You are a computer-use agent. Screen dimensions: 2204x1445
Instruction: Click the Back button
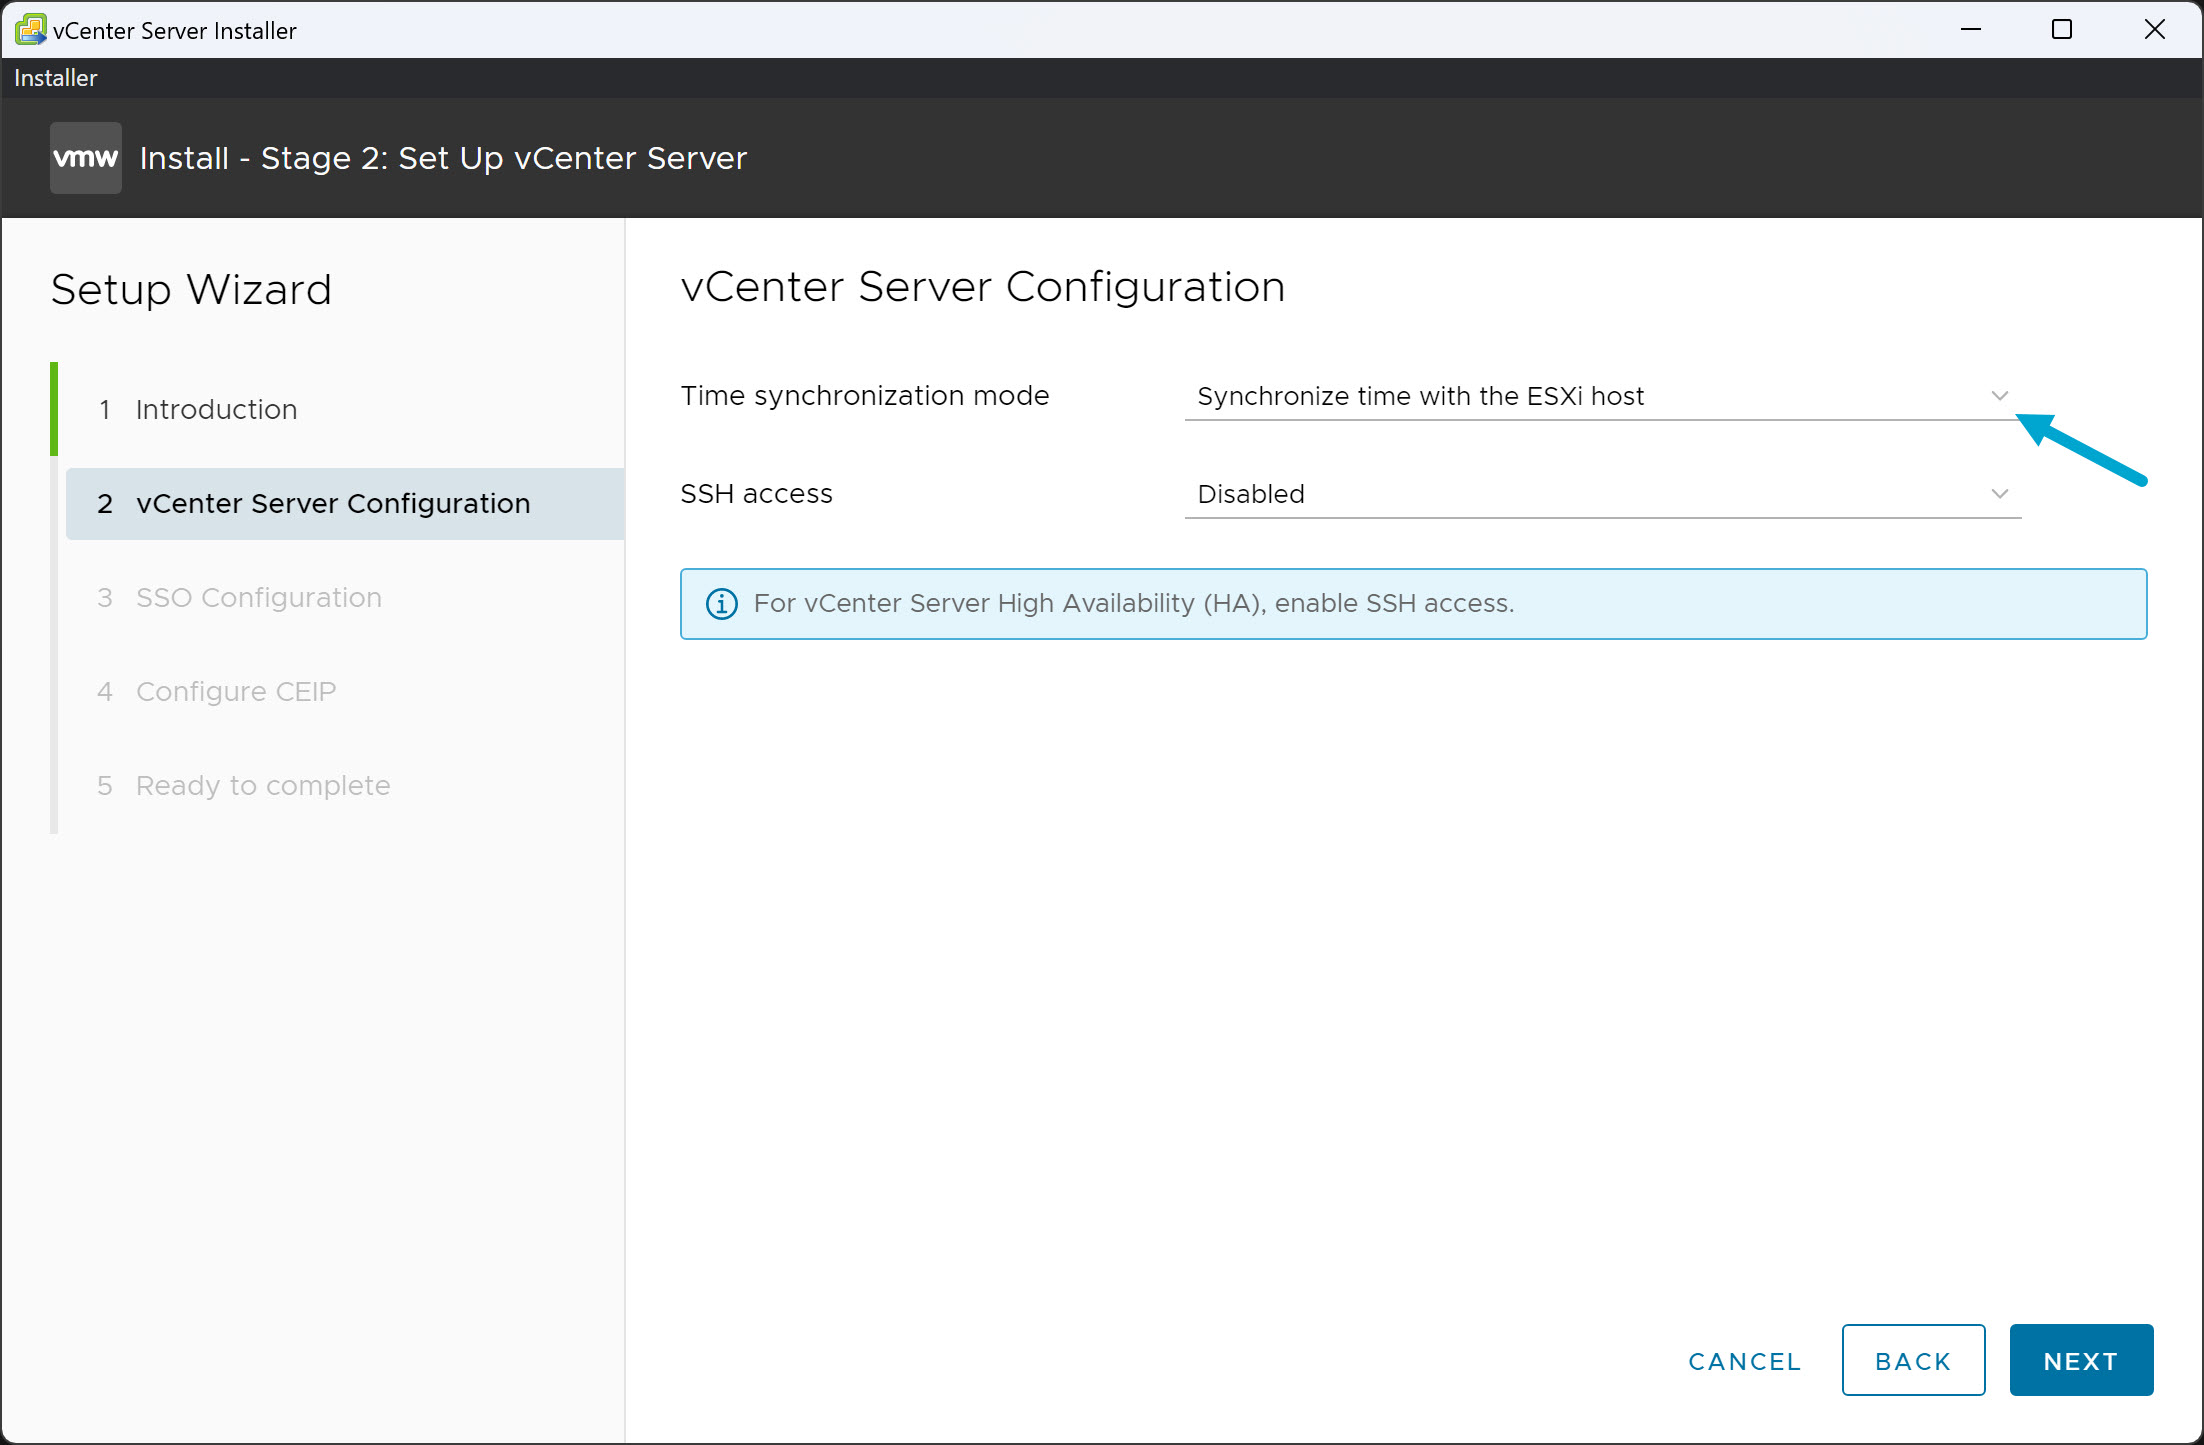coord(1913,1360)
